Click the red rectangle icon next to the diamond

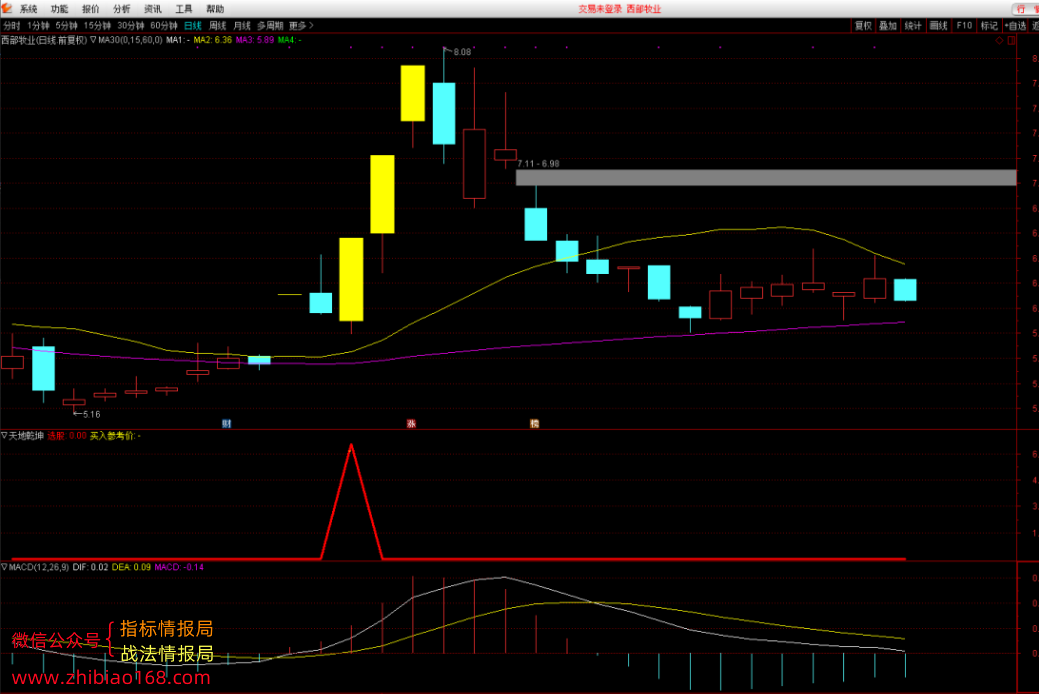pos(1011,40)
